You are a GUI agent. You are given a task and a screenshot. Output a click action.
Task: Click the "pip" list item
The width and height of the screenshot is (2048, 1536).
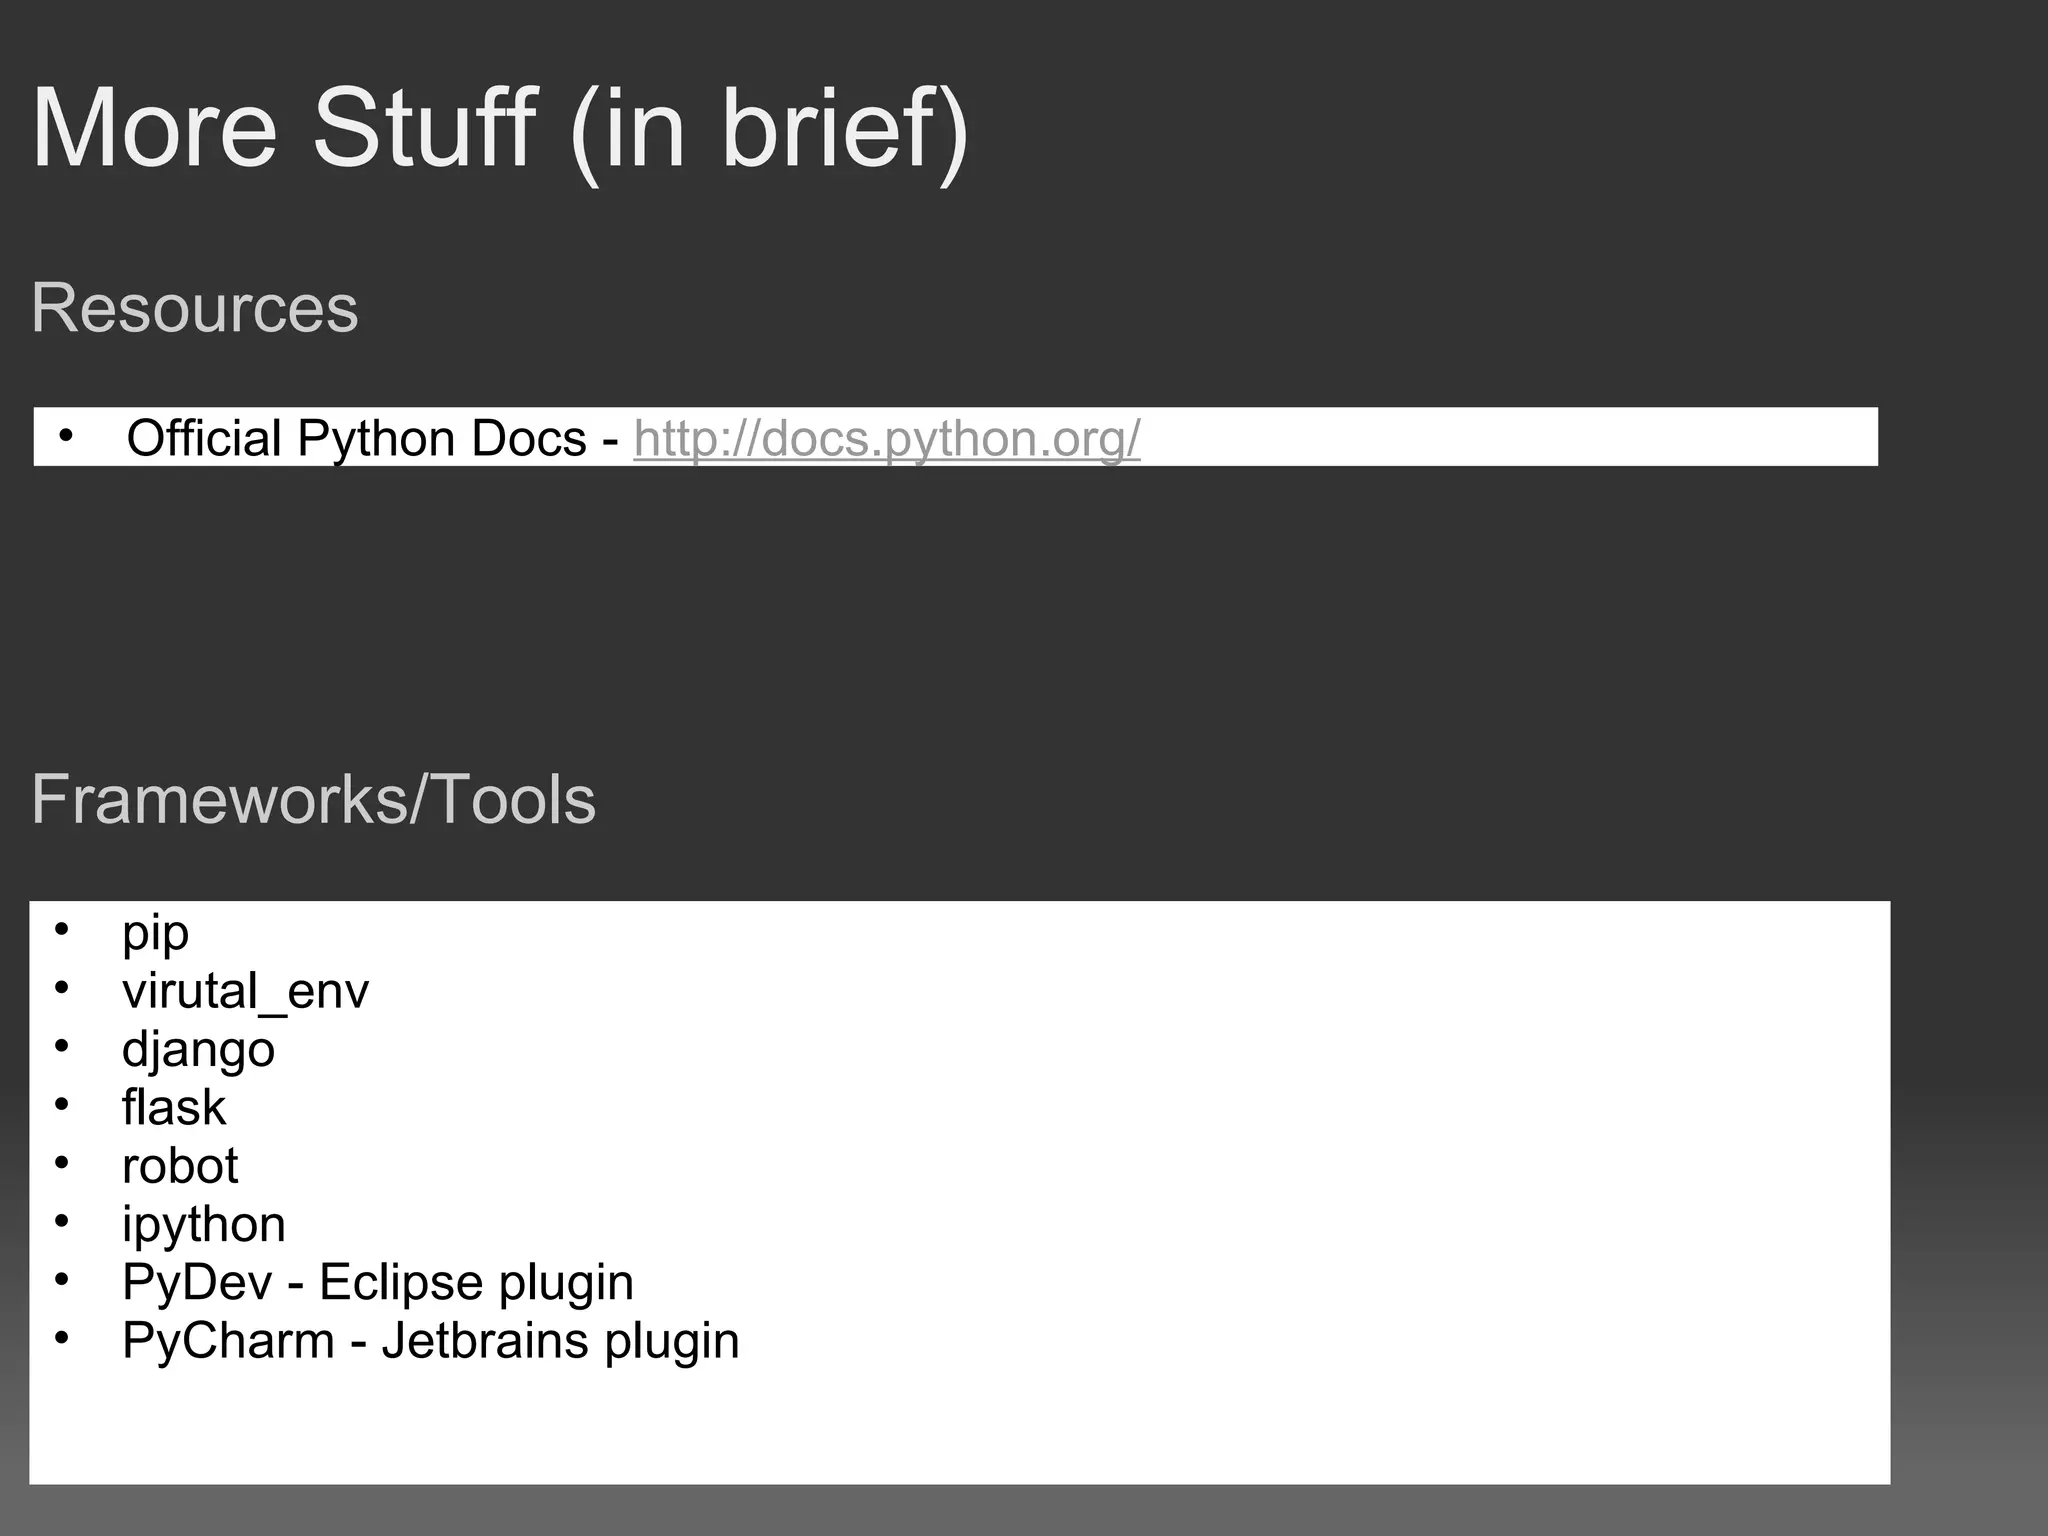(155, 934)
